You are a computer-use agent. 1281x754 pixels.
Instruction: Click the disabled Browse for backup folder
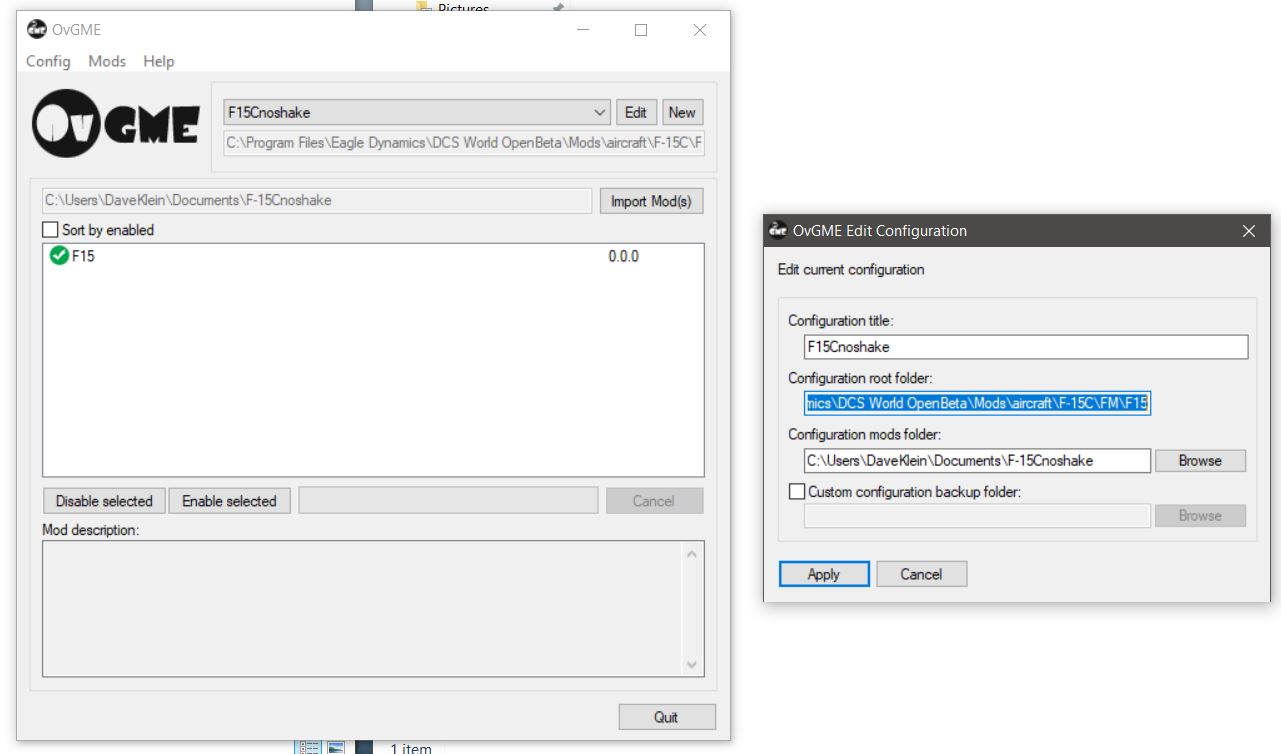click(x=1200, y=516)
